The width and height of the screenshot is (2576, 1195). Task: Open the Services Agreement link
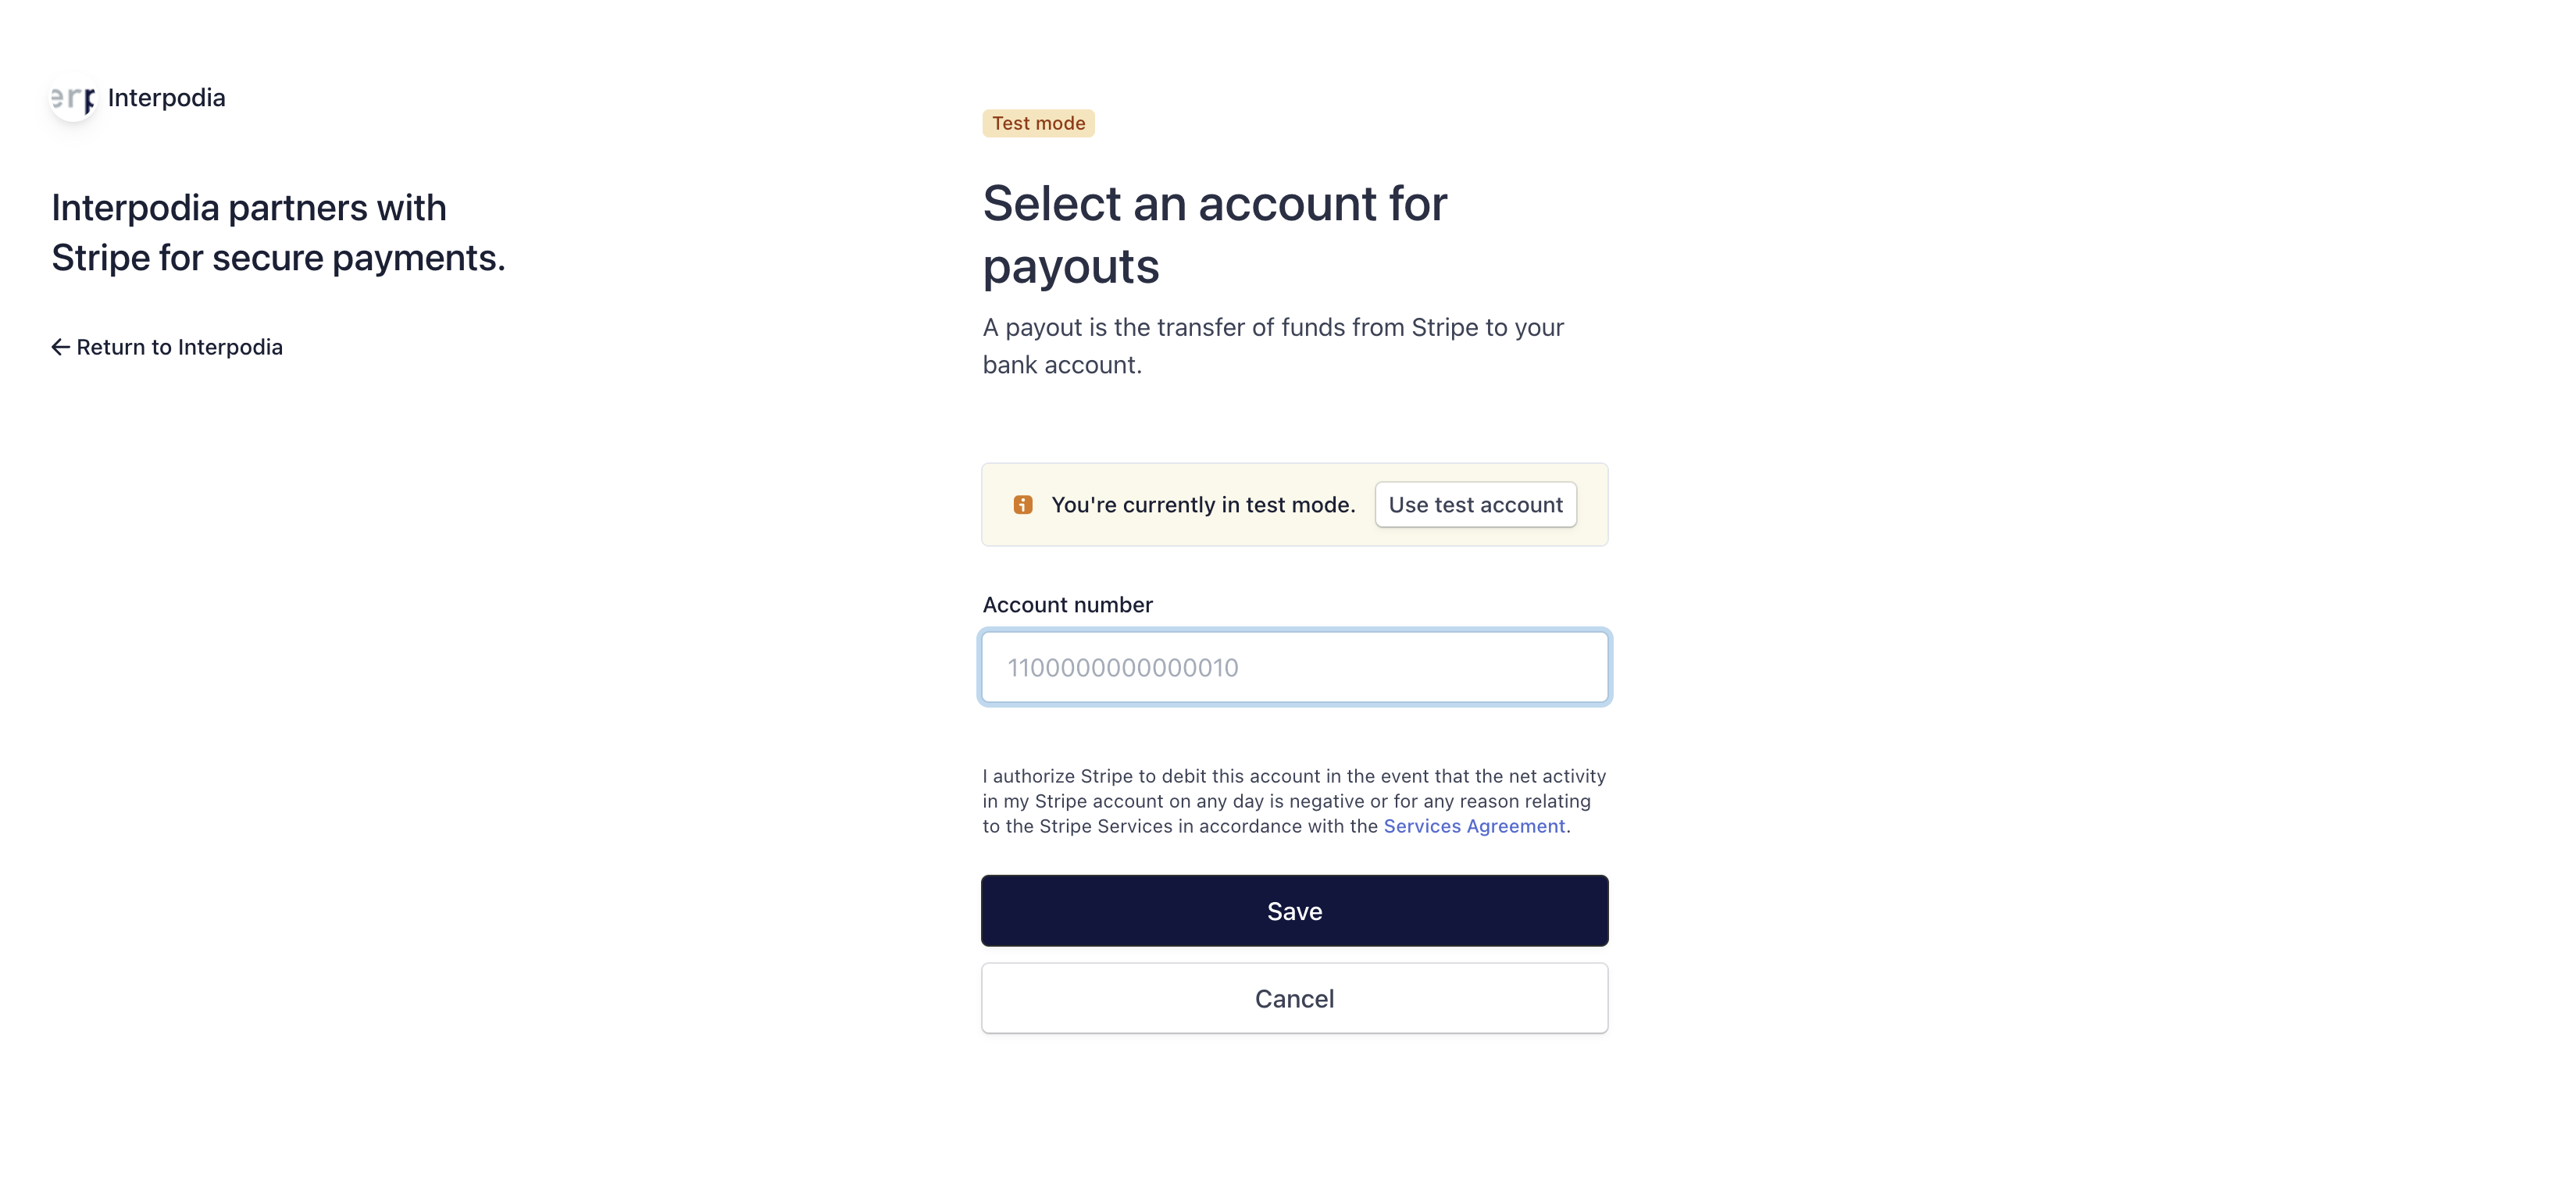pyautogui.click(x=1473, y=826)
